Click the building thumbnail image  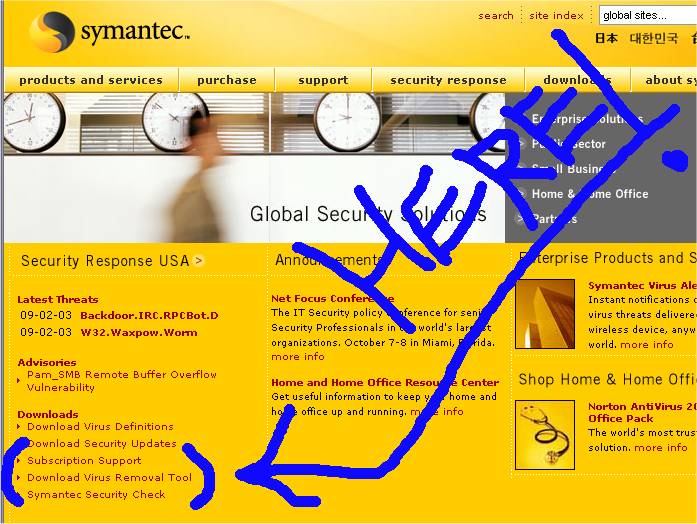[x=545, y=314]
